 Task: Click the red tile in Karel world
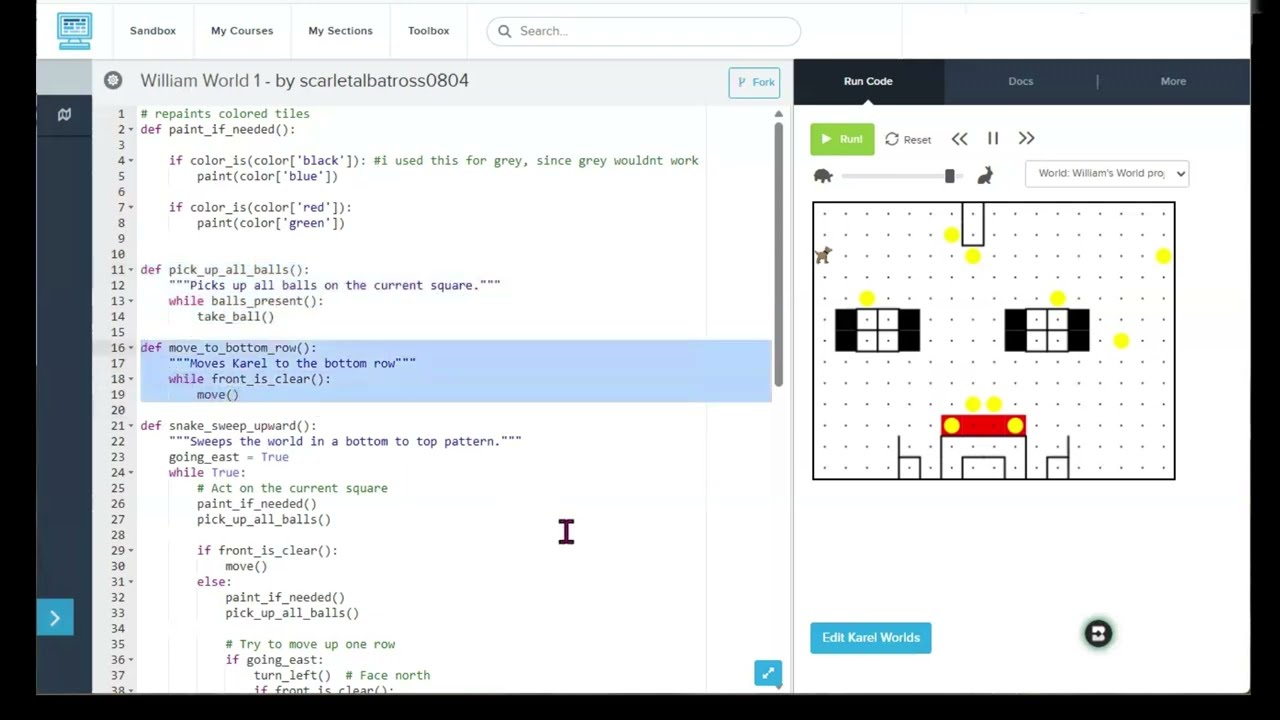coord(983,427)
